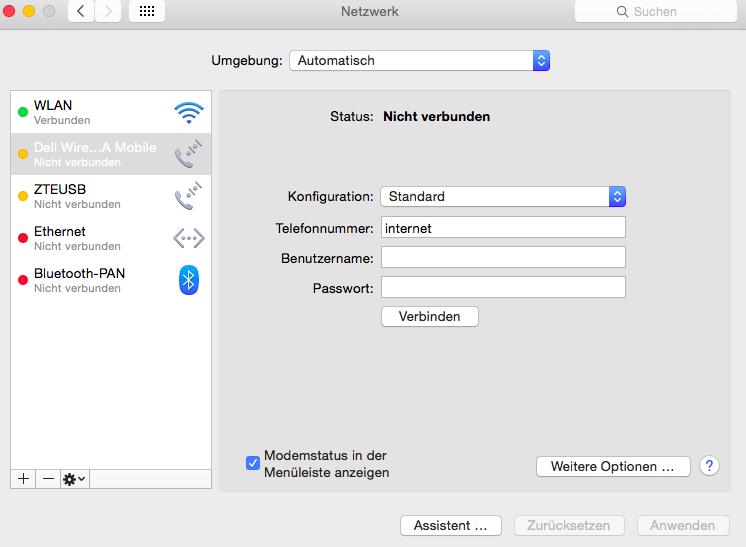Viewport: 746px width, 547px height.
Task: Launch the Assistent button
Action: (450, 525)
